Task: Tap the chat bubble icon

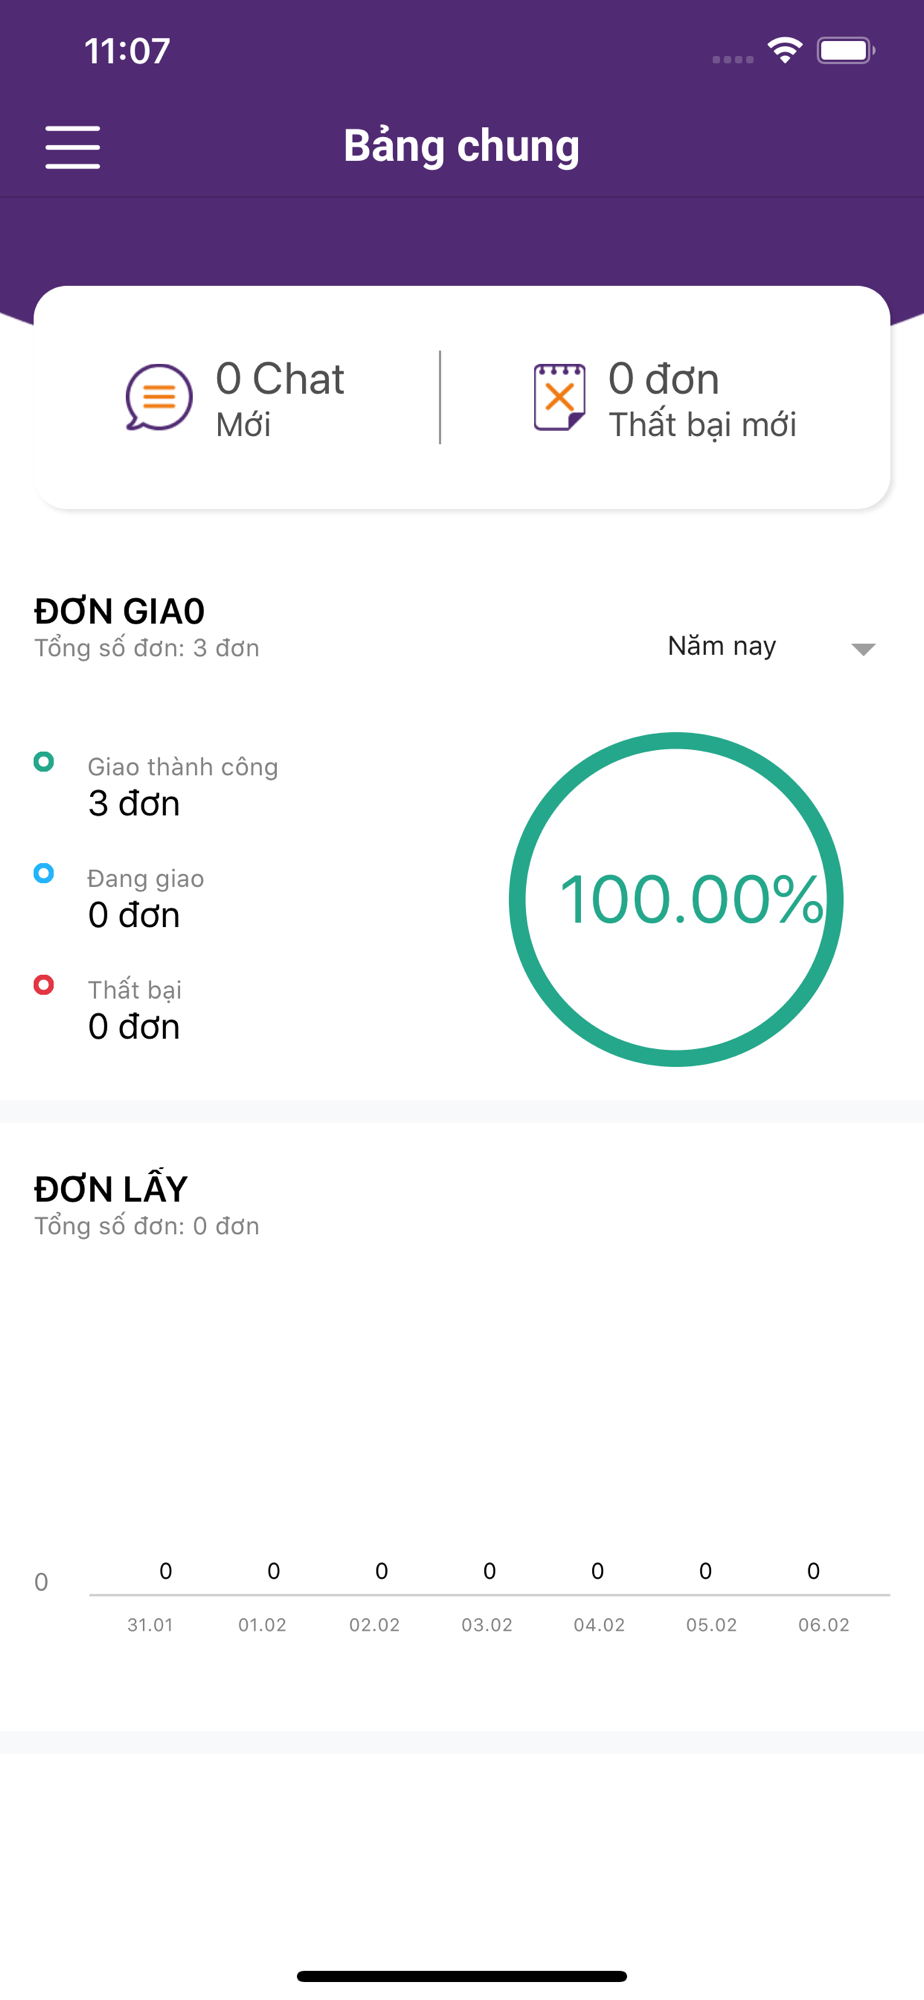Action: [x=159, y=397]
